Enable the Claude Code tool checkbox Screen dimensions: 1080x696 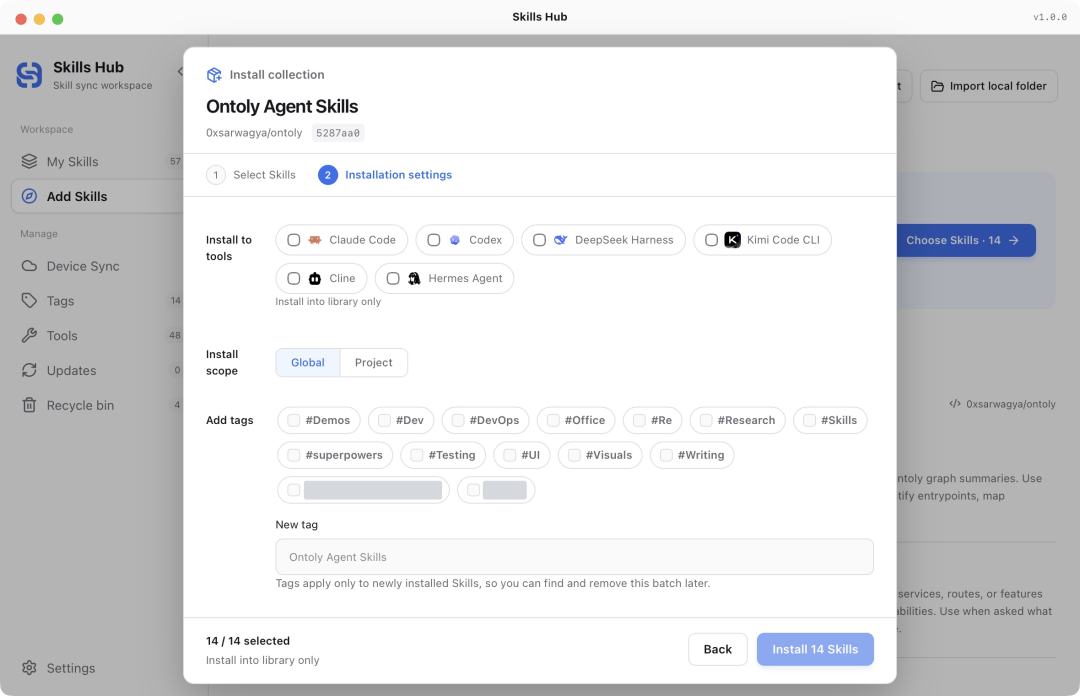(x=293, y=240)
